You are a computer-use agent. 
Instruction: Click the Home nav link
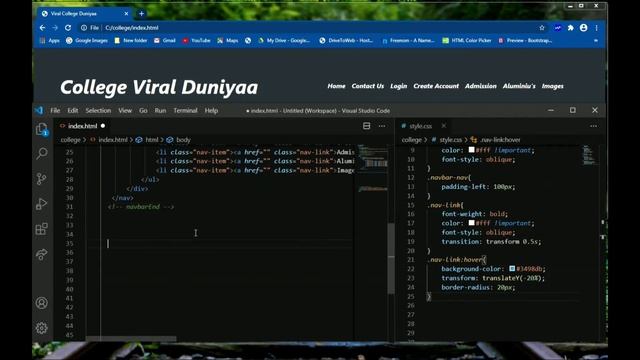click(336, 86)
